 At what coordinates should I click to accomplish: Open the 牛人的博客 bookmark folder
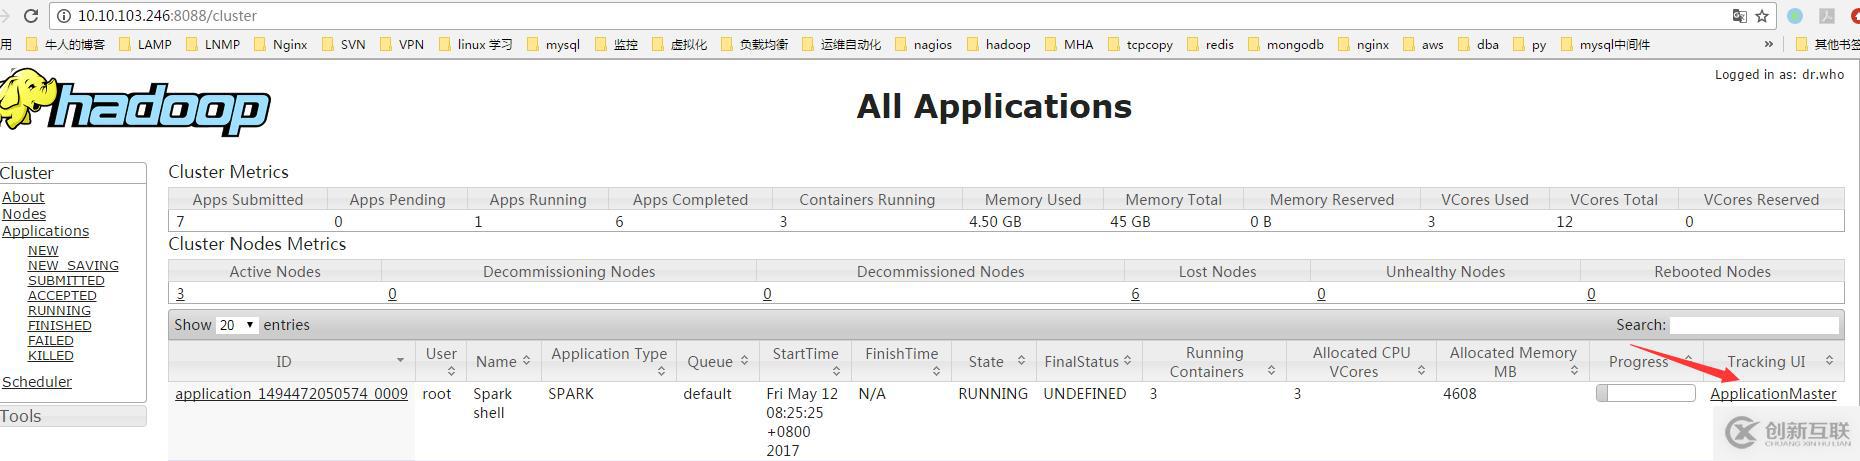click(65, 44)
